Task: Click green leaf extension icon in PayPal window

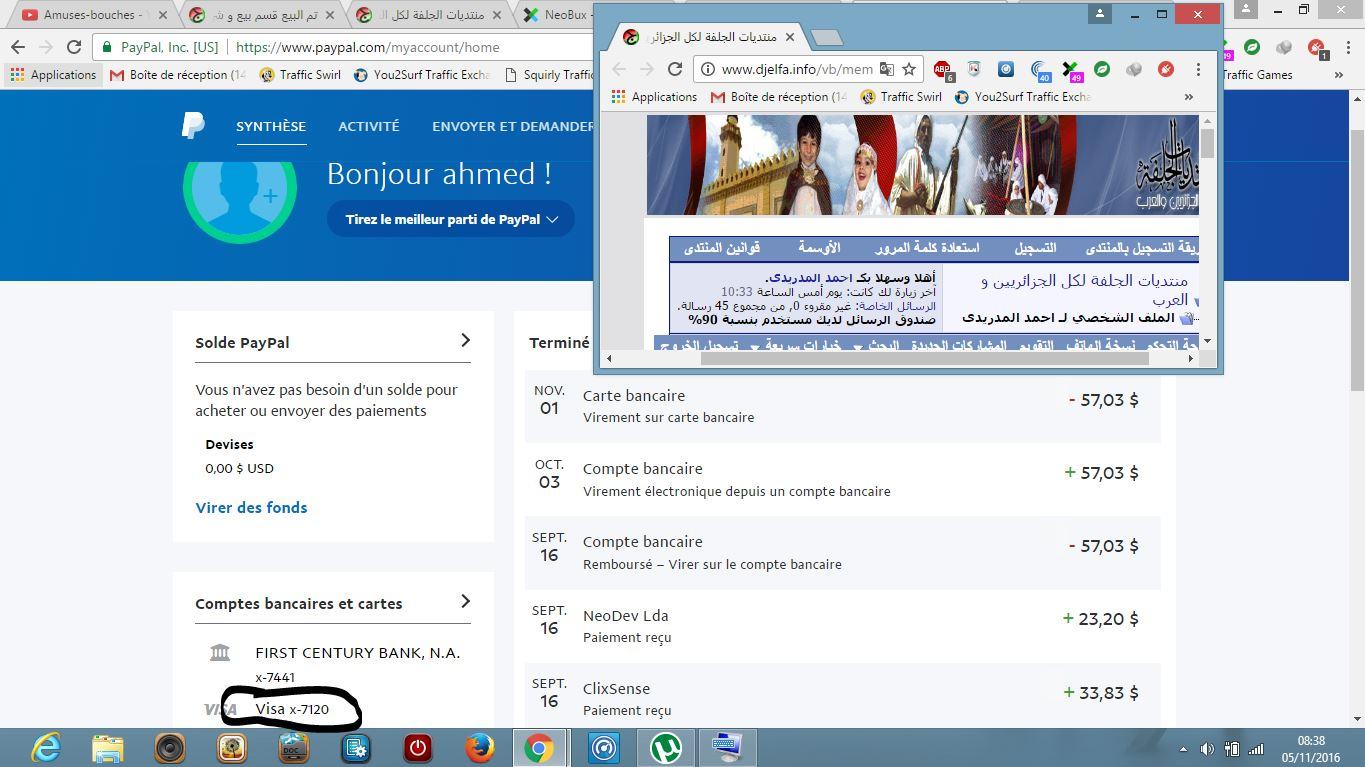Action: 1252,46
